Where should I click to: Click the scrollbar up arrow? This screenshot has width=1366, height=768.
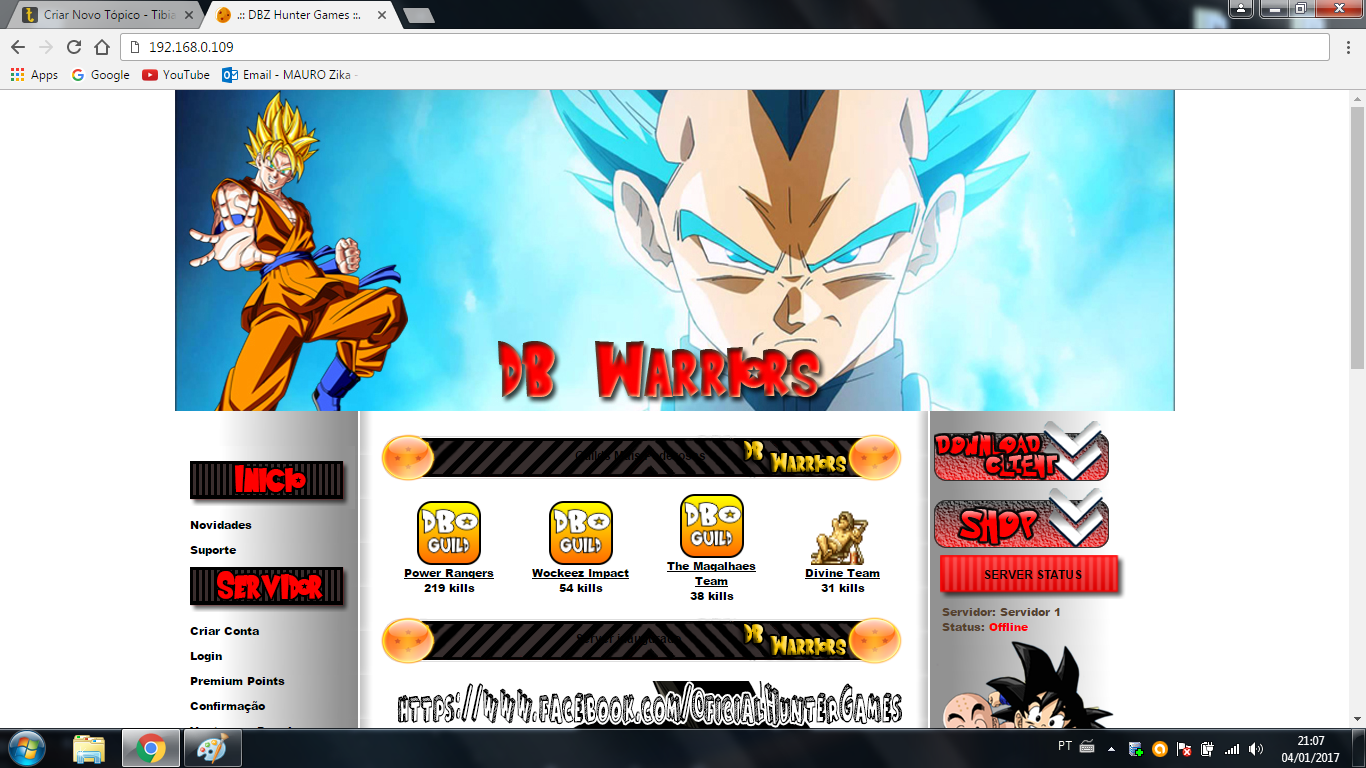click(x=1357, y=96)
